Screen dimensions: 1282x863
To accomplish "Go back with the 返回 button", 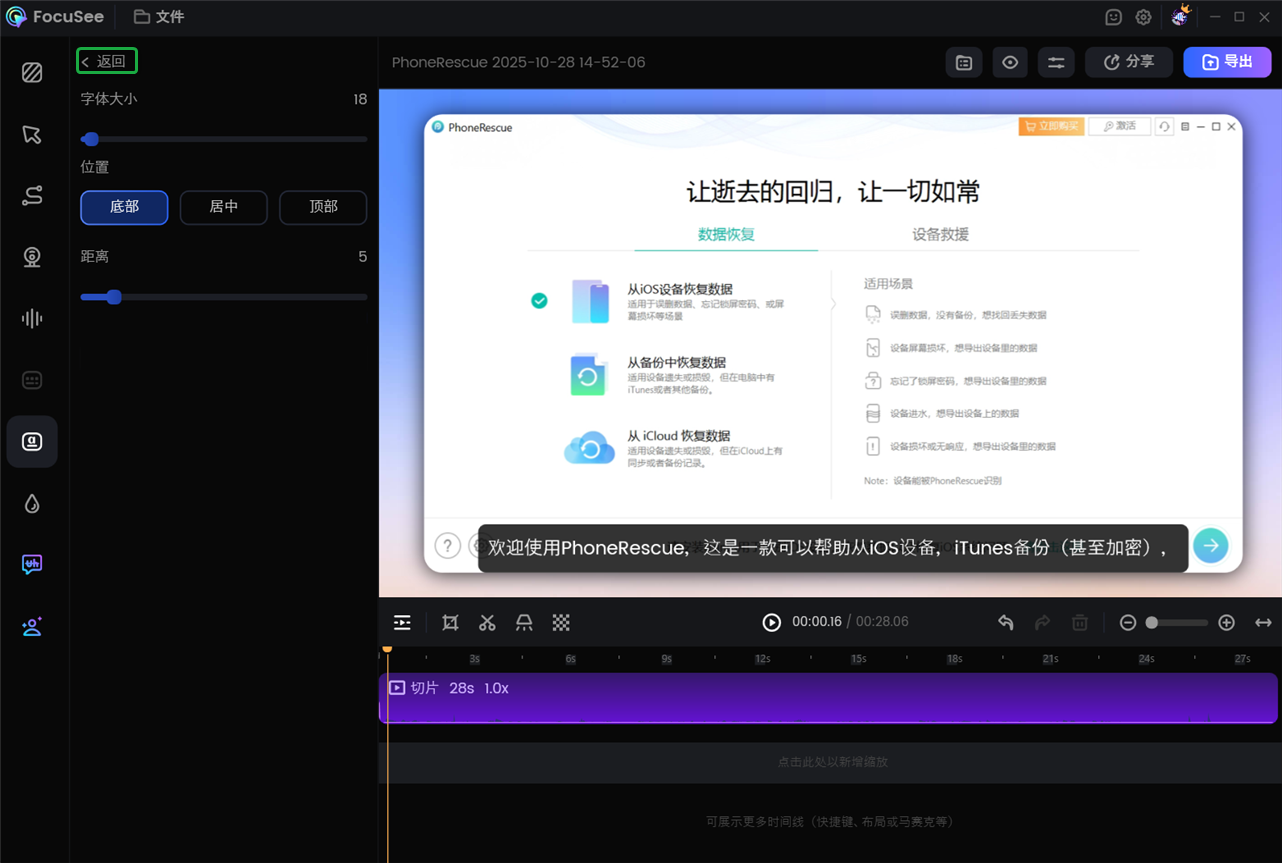I will [x=106, y=61].
